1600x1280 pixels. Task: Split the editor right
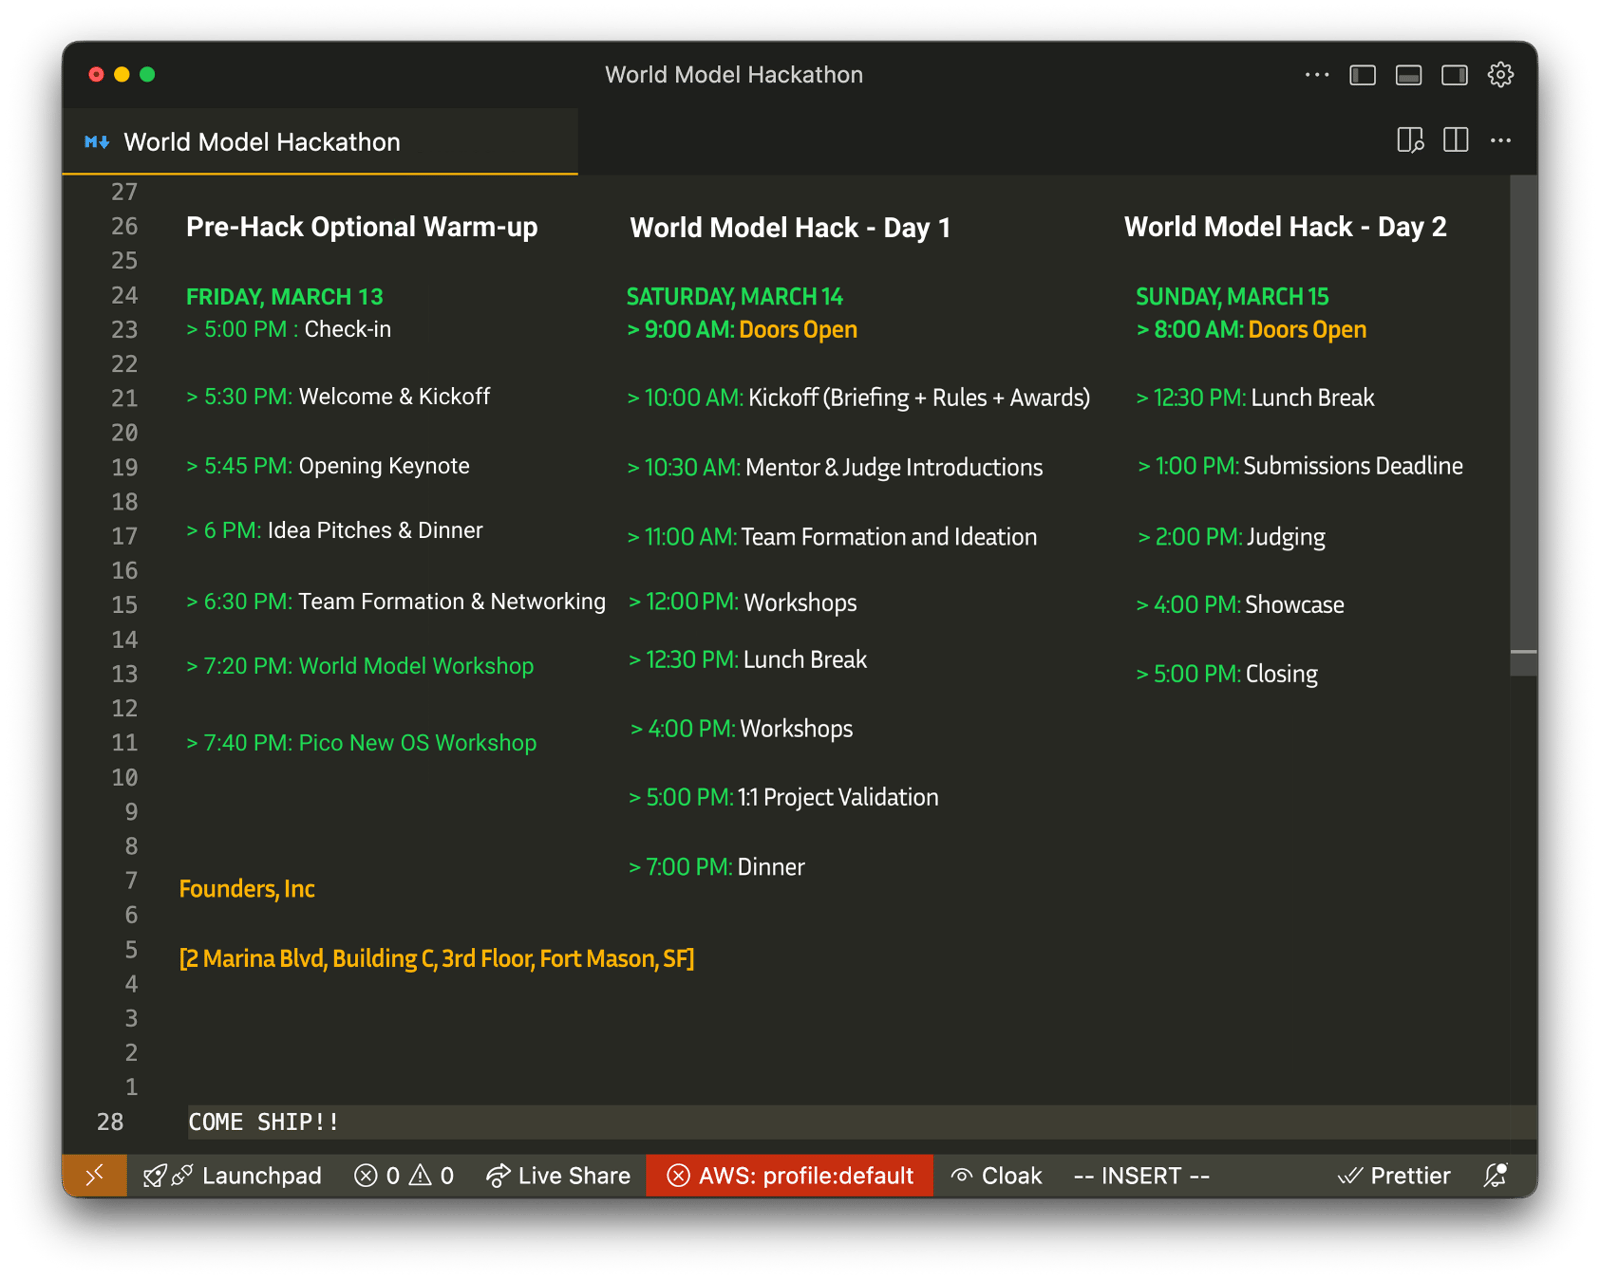tap(1456, 141)
